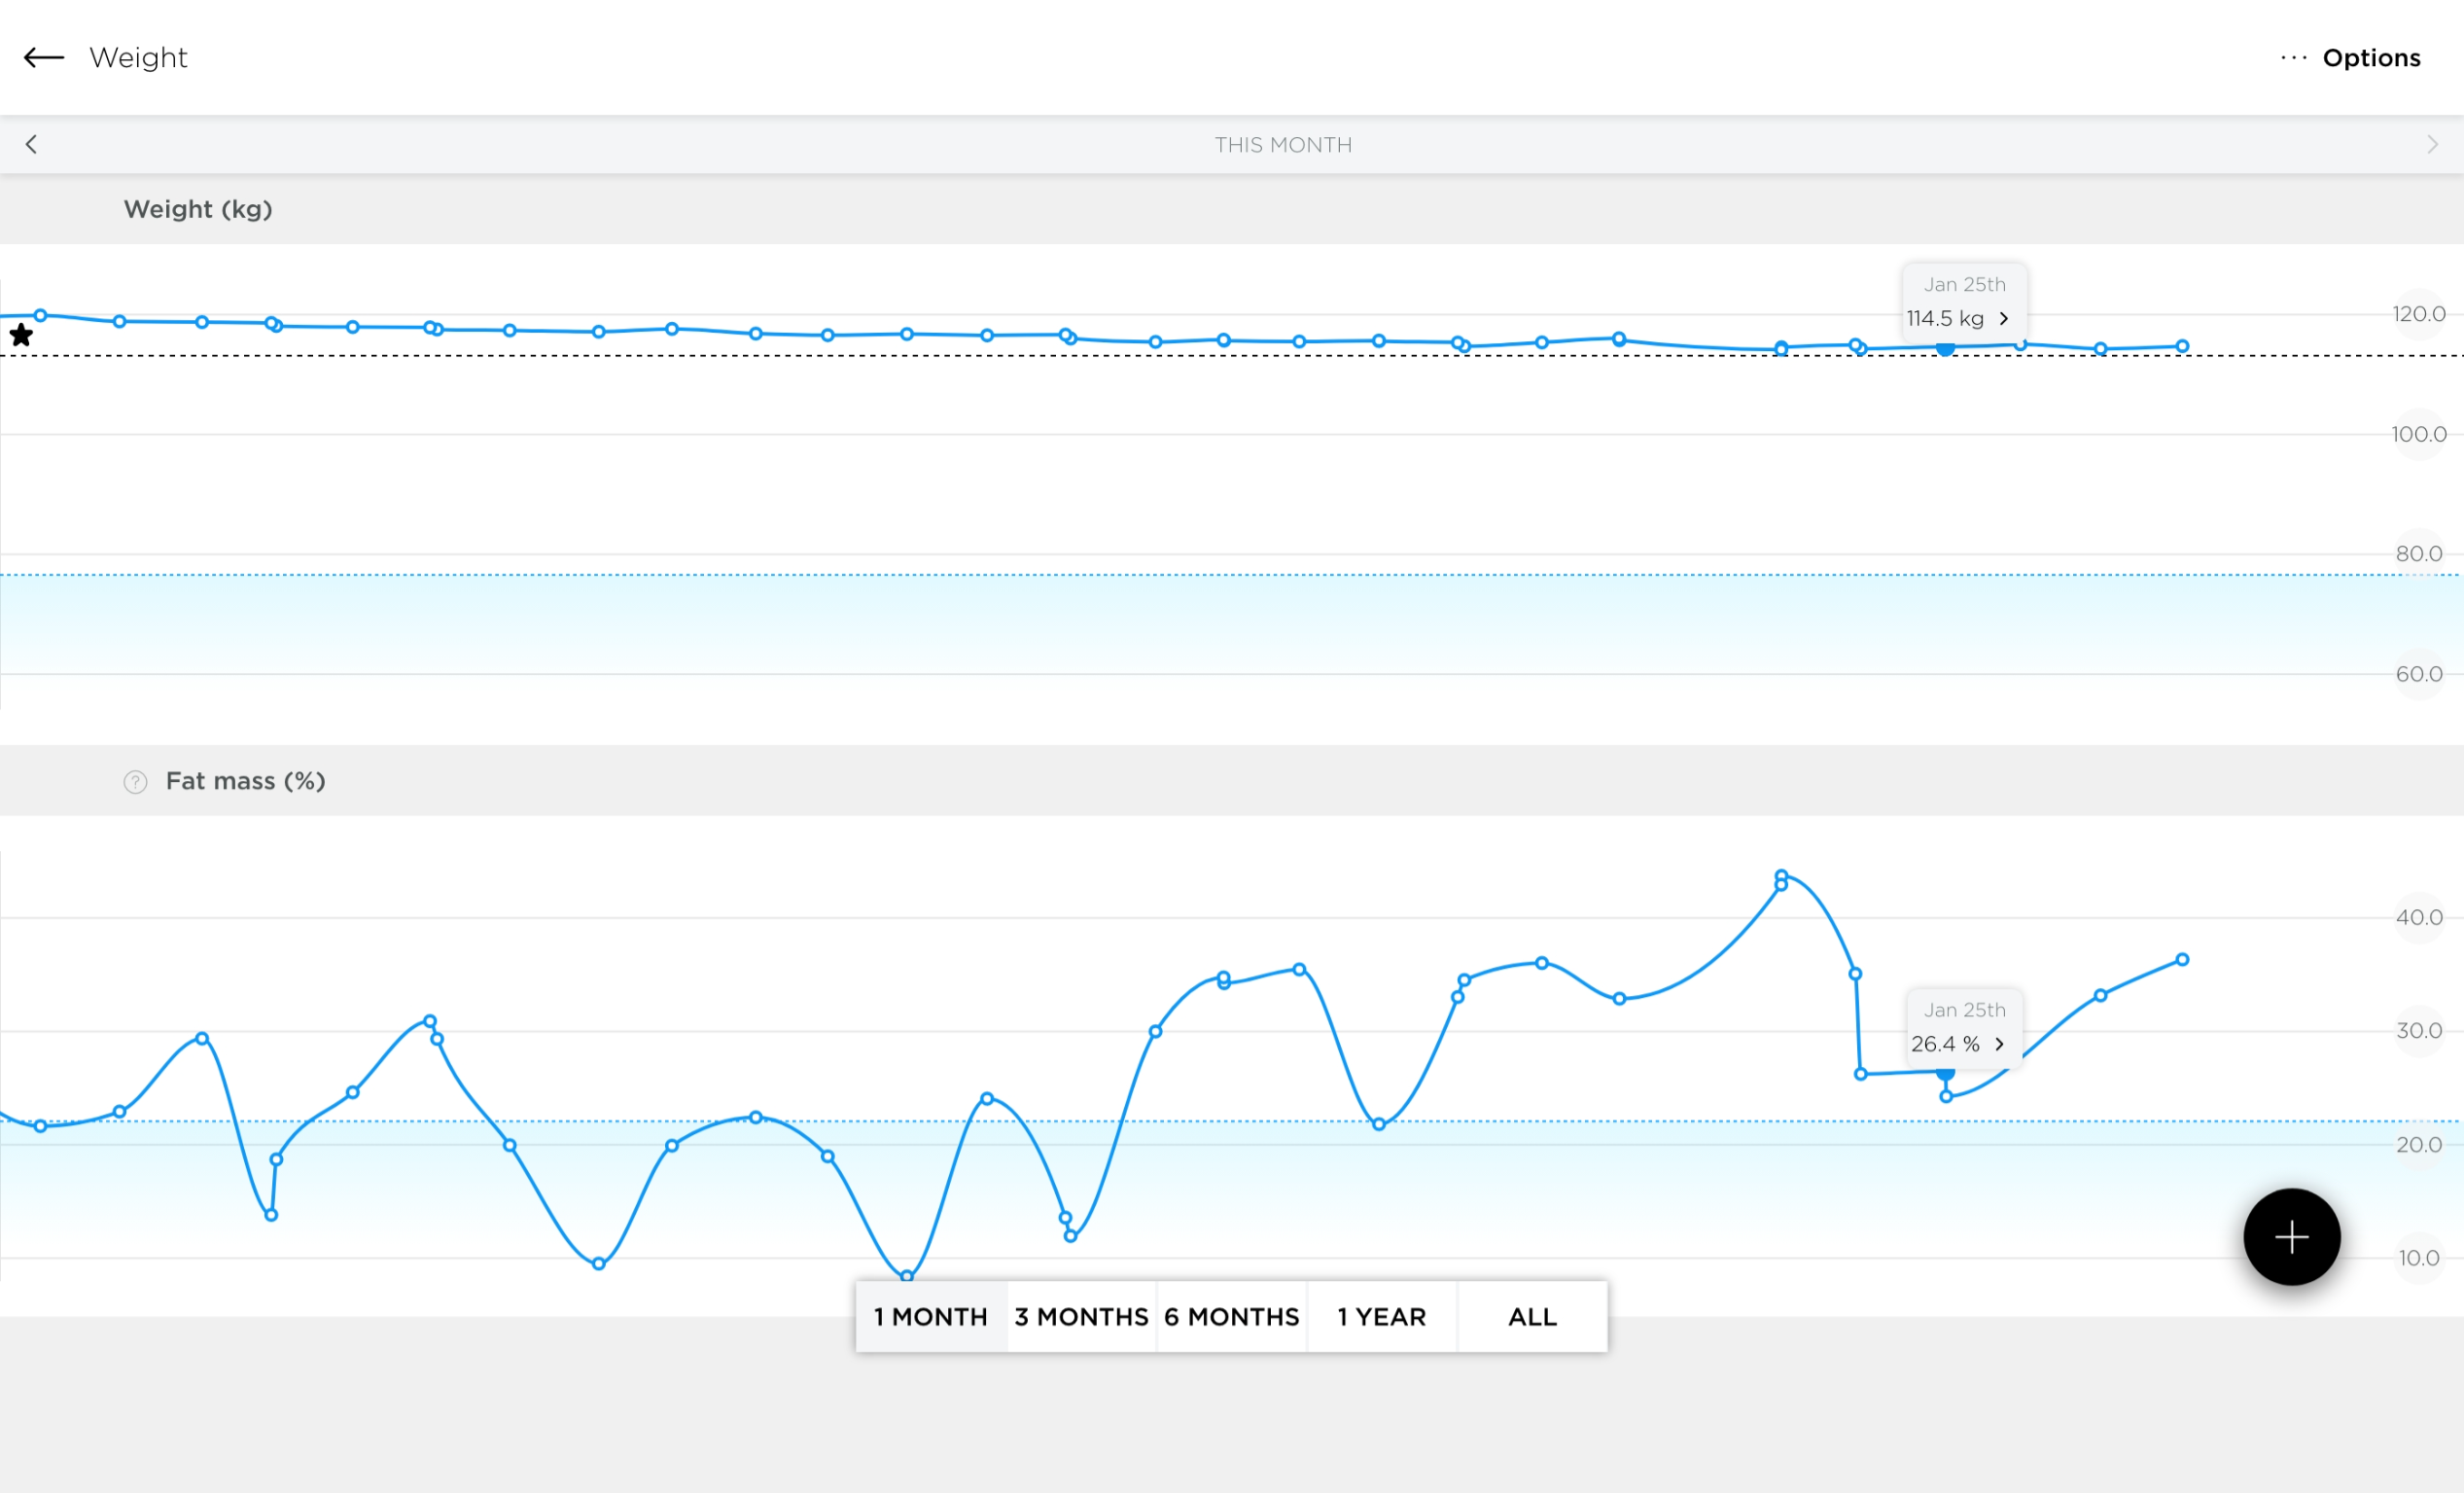Screen dimensions: 2464x1493
Task: Select the highlighted Jan 25th fat mass point
Action: coord(1945,1073)
